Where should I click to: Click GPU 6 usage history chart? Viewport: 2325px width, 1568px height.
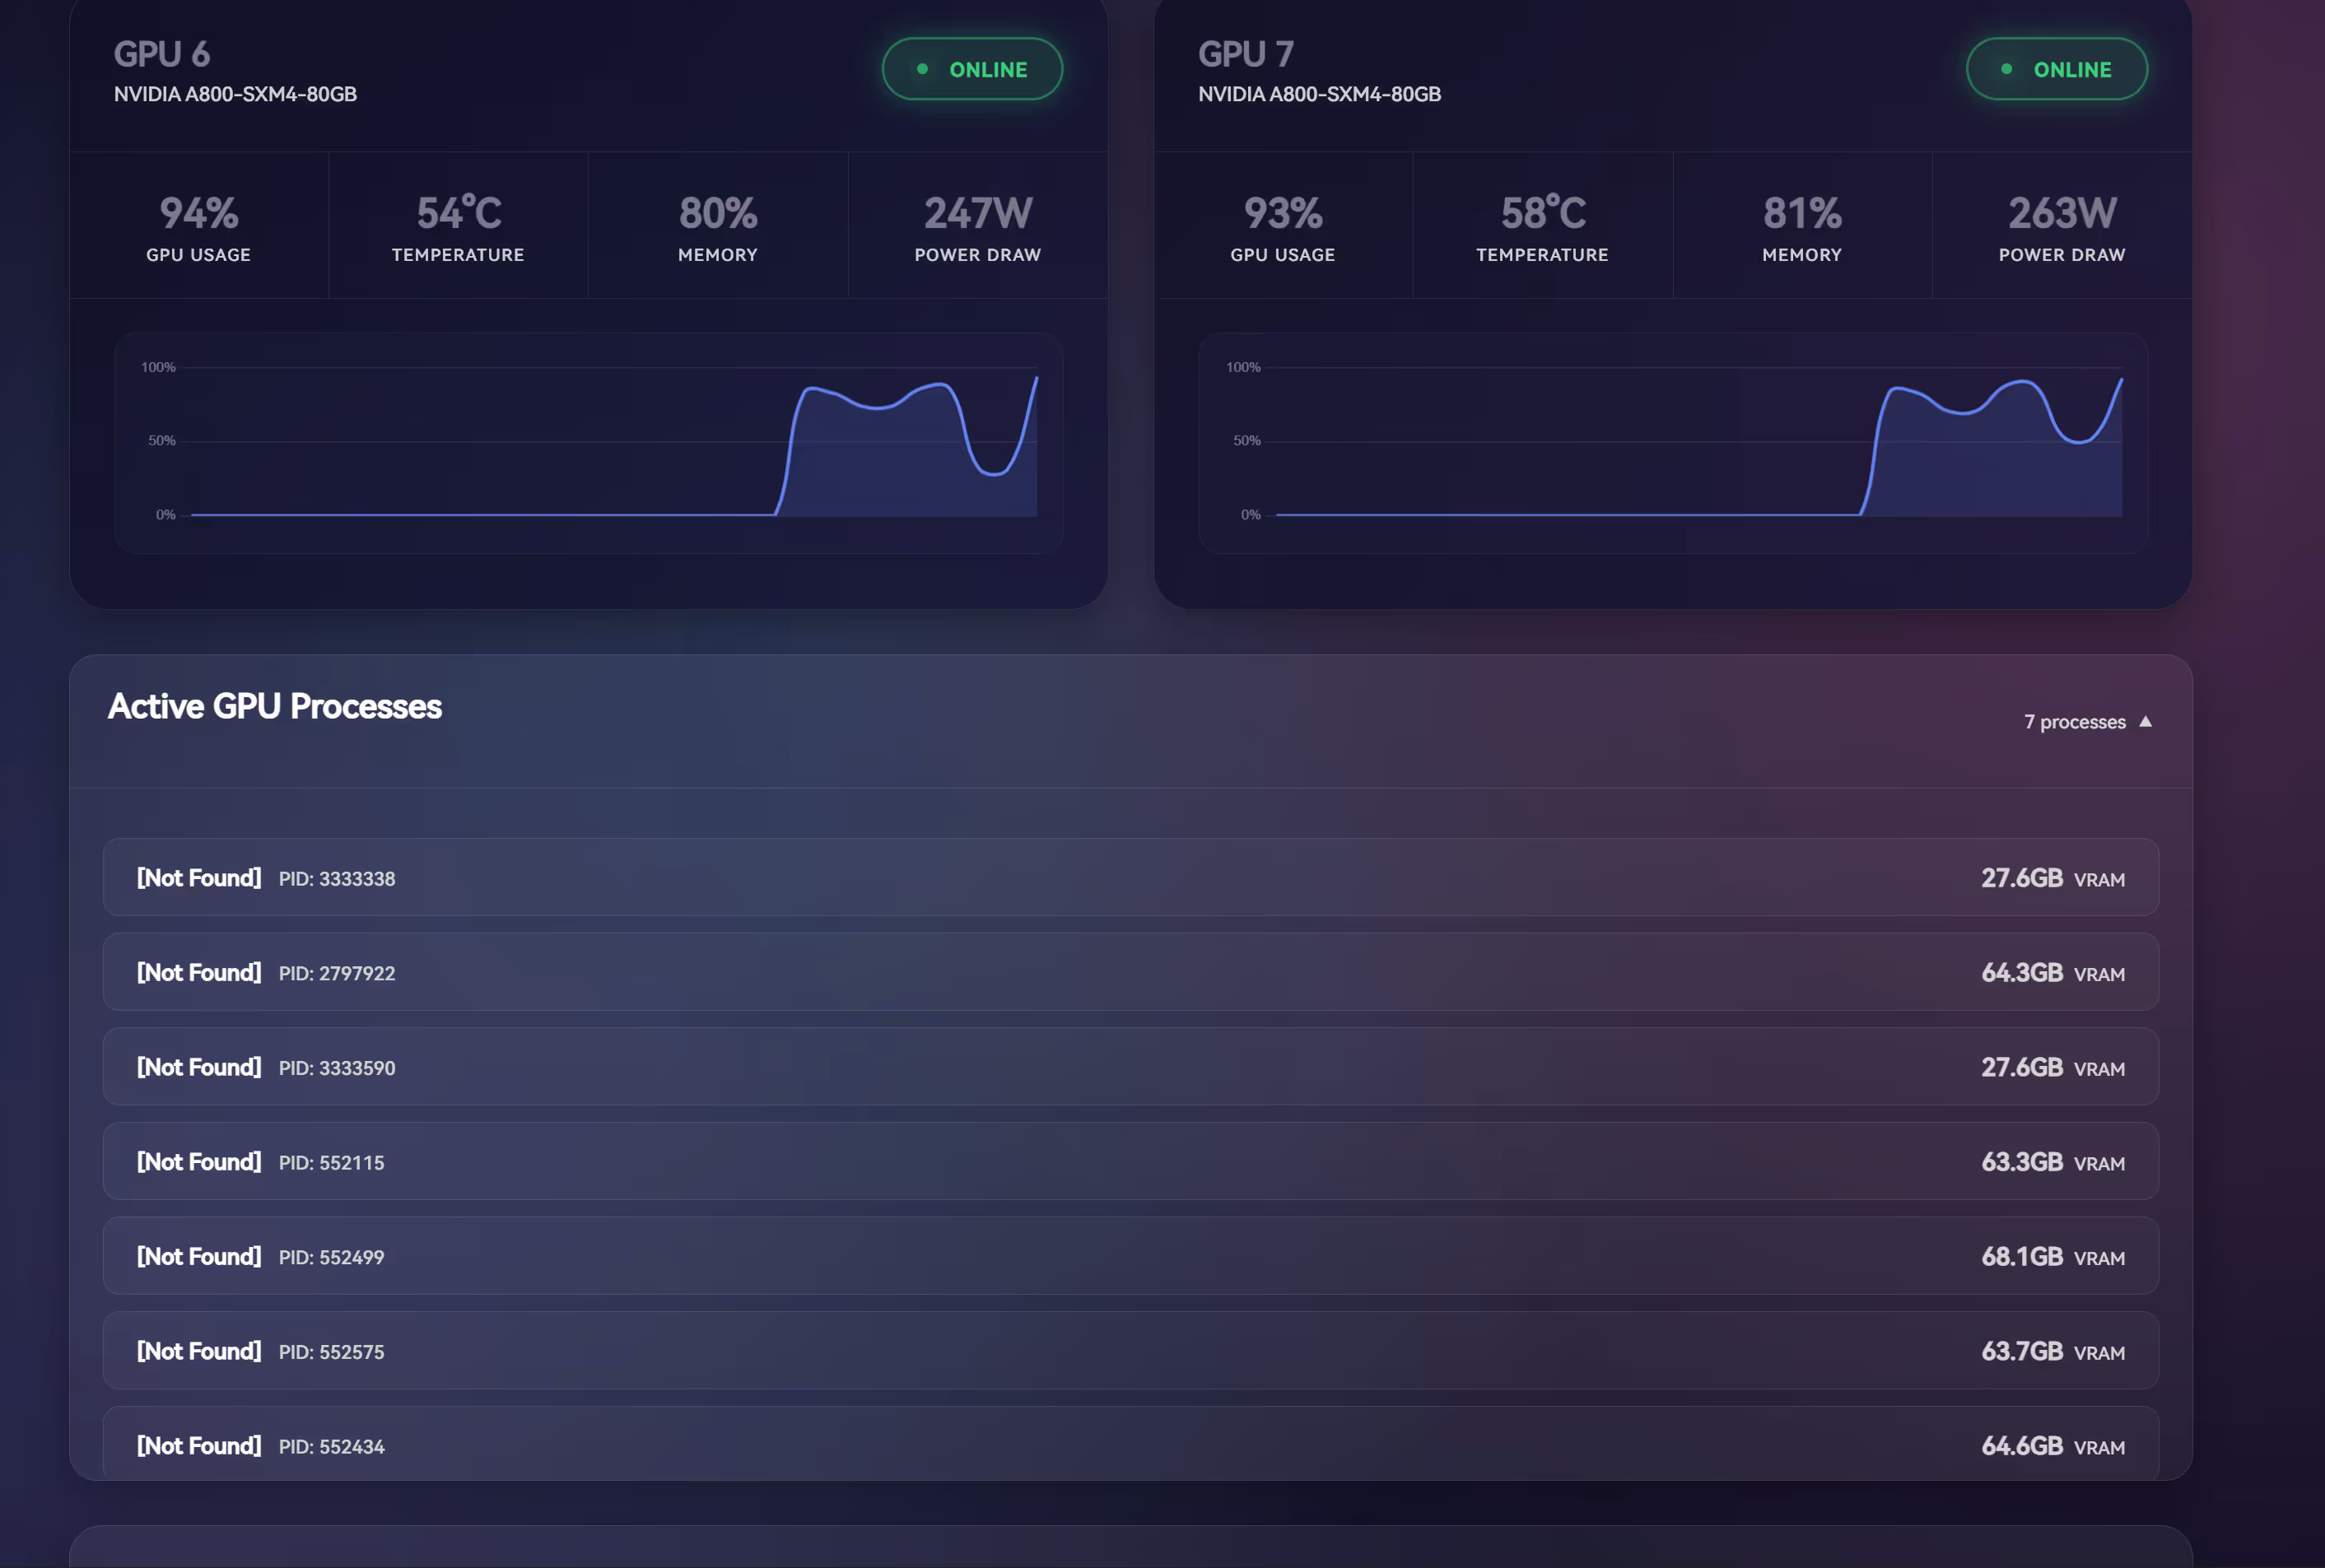tap(588, 443)
